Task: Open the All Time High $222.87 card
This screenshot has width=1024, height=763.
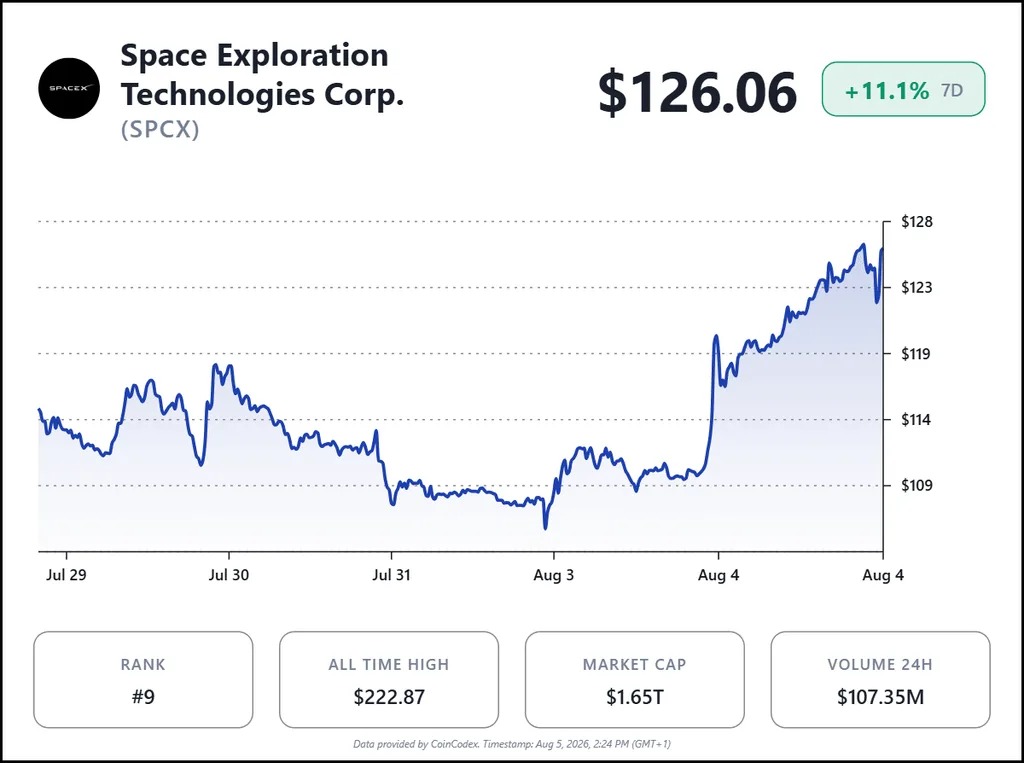Action: pyautogui.click(x=389, y=679)
